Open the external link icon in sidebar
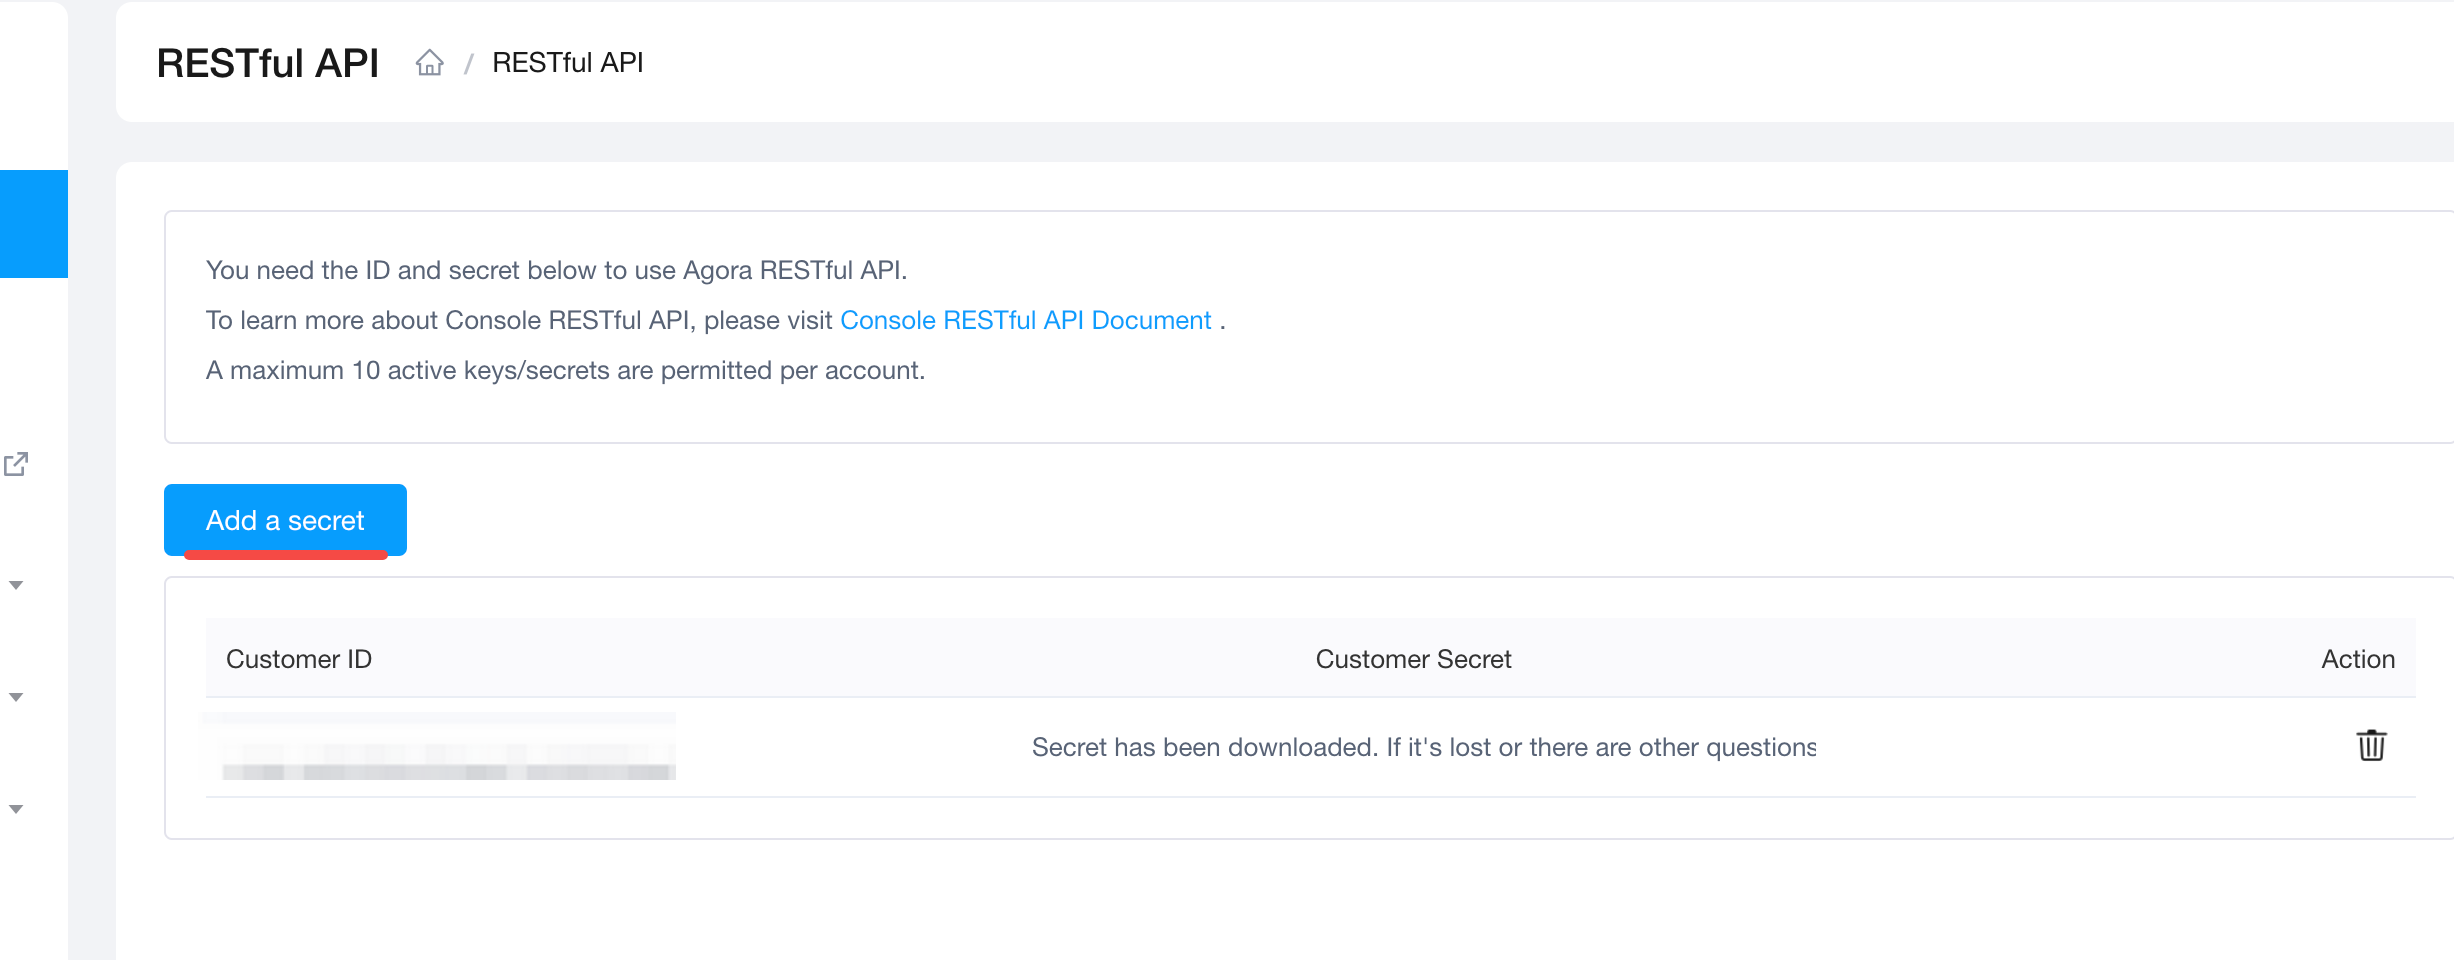Viewport: 2454px width, 960px height. pos(16,464)
